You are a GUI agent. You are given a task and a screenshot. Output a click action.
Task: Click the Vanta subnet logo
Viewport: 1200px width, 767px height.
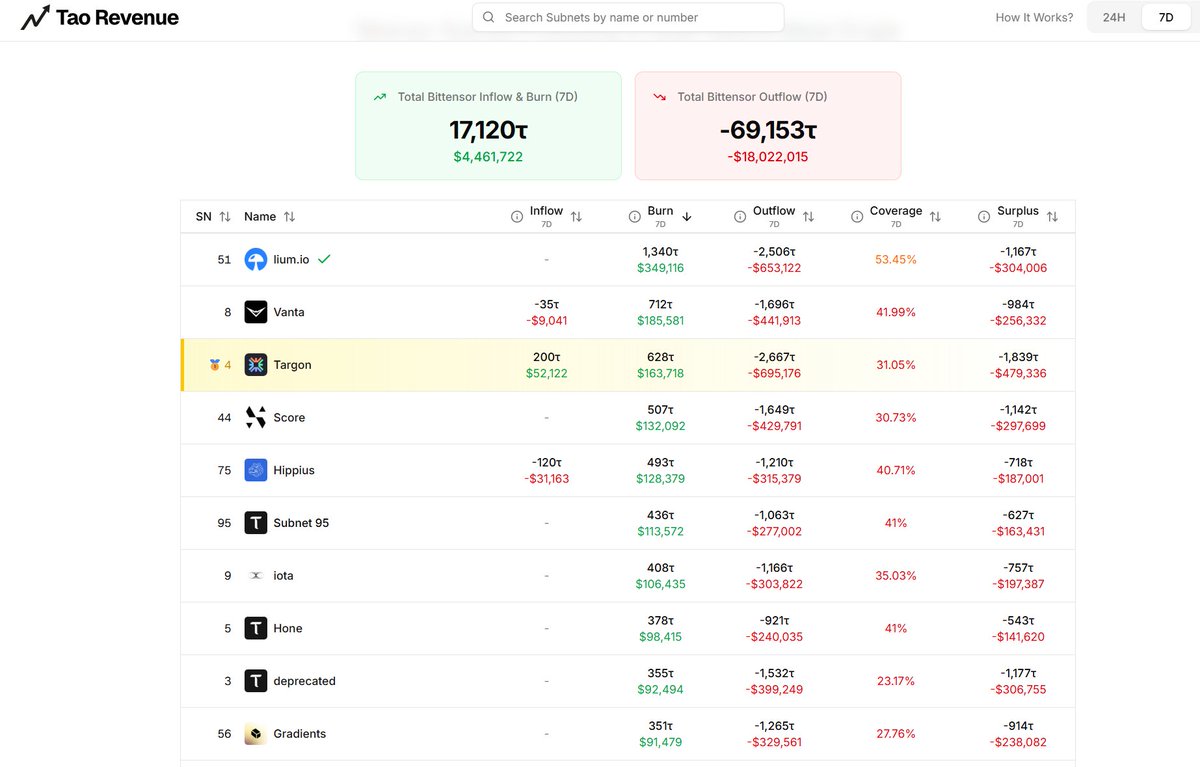[x=256, y=312]
